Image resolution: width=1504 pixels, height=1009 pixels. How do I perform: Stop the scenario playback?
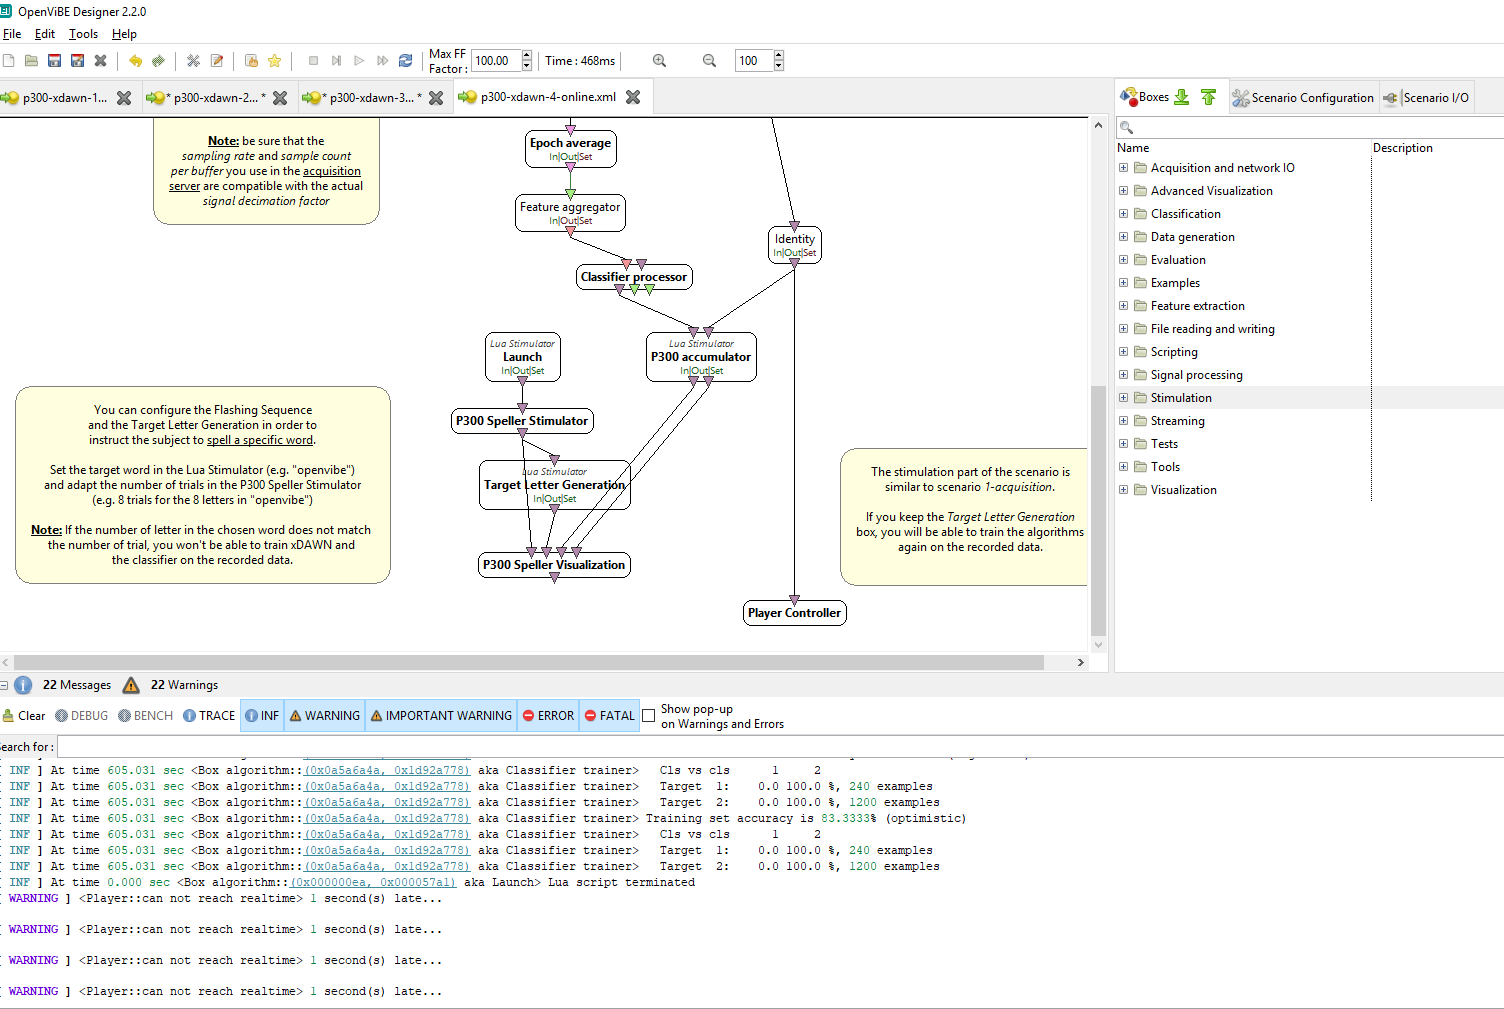[313, 61]
